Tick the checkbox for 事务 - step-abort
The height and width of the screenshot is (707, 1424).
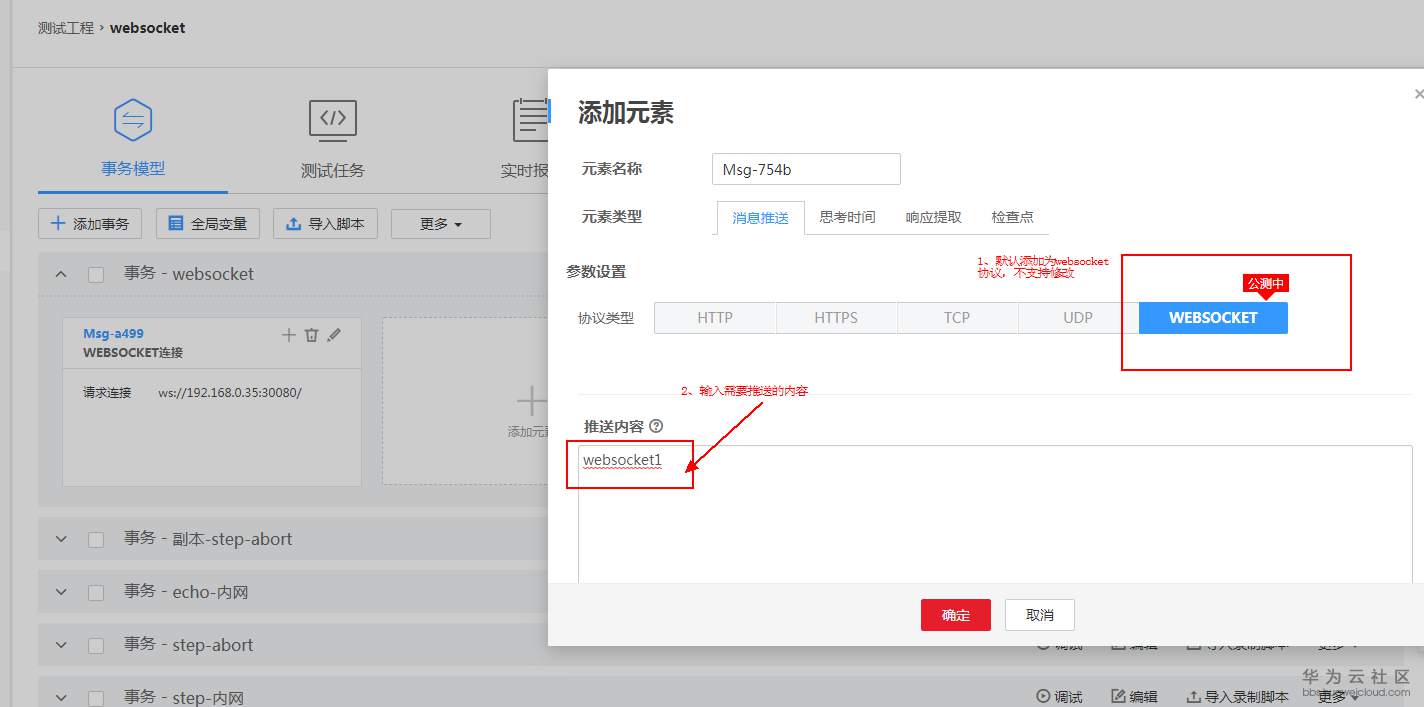96,646
